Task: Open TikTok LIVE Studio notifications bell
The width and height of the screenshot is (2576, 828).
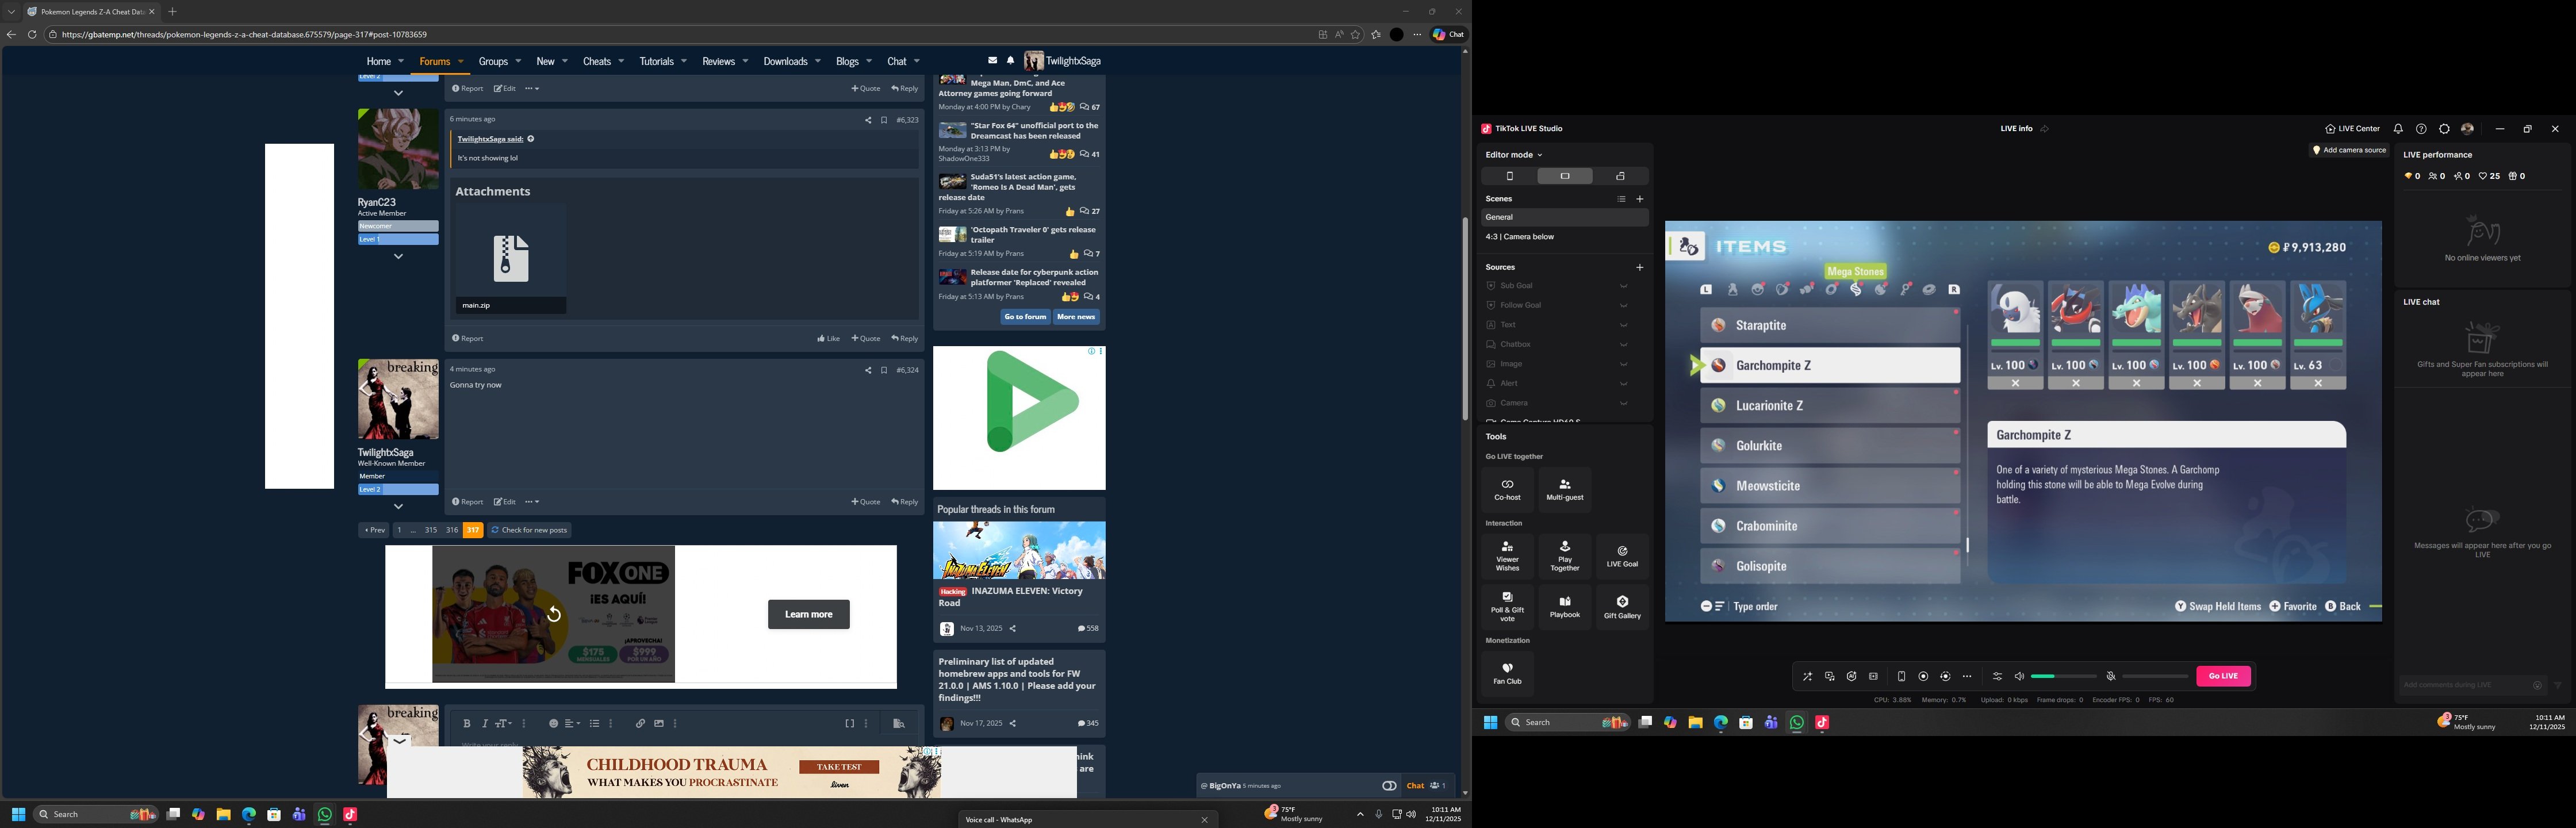Action: point(2398,129)
